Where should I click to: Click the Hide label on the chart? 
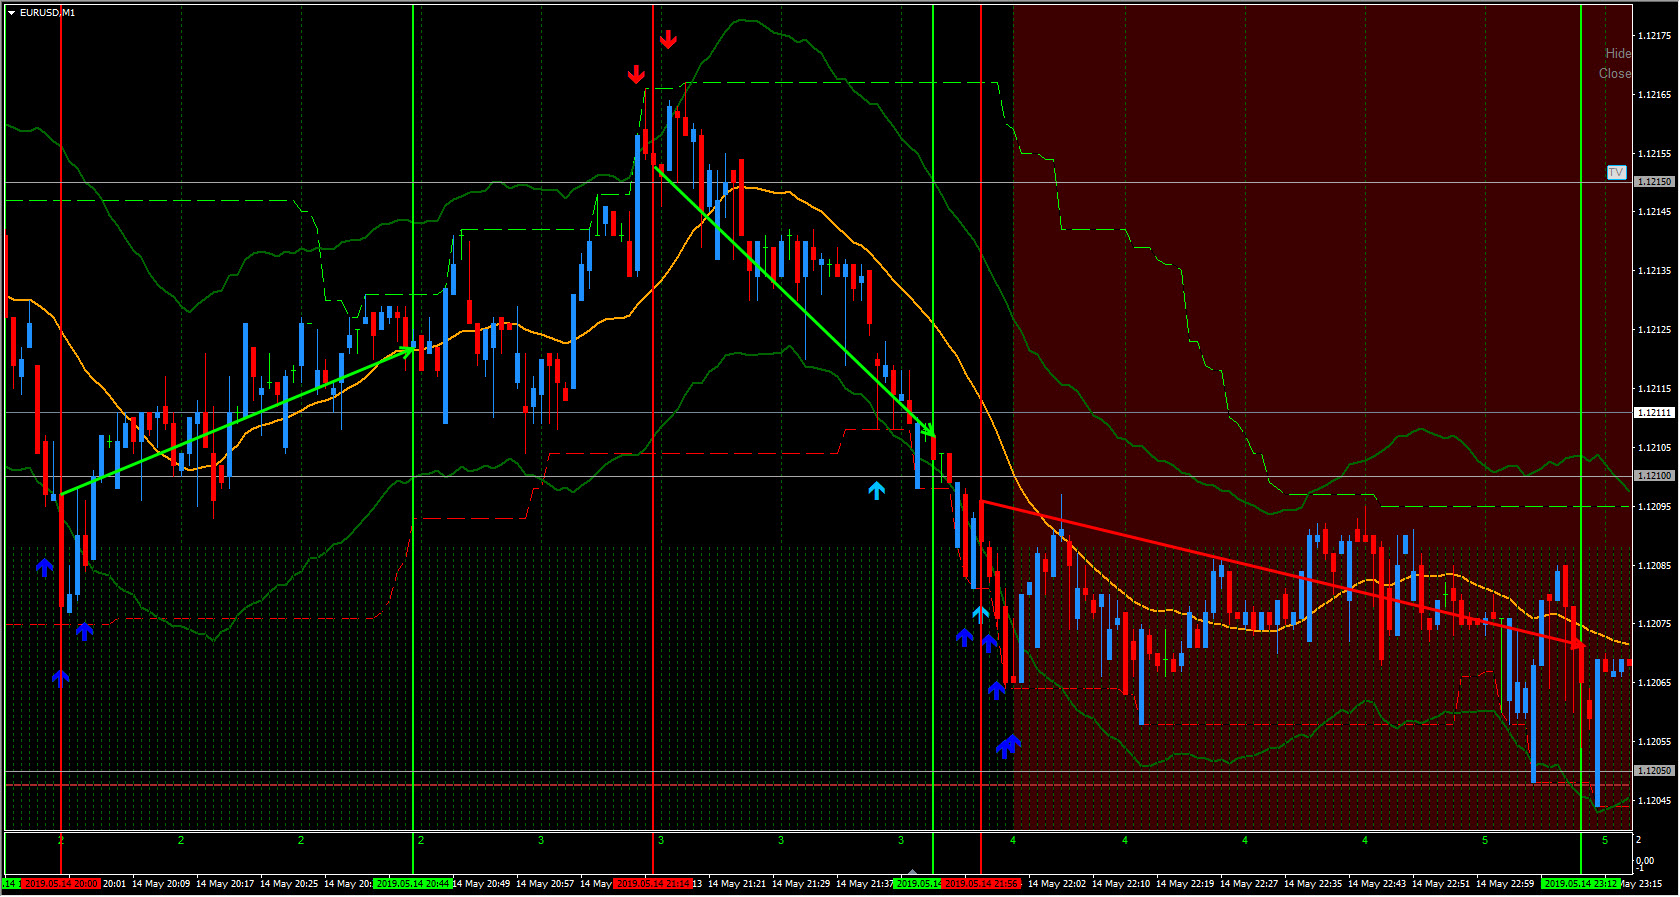pos(1617,53)
